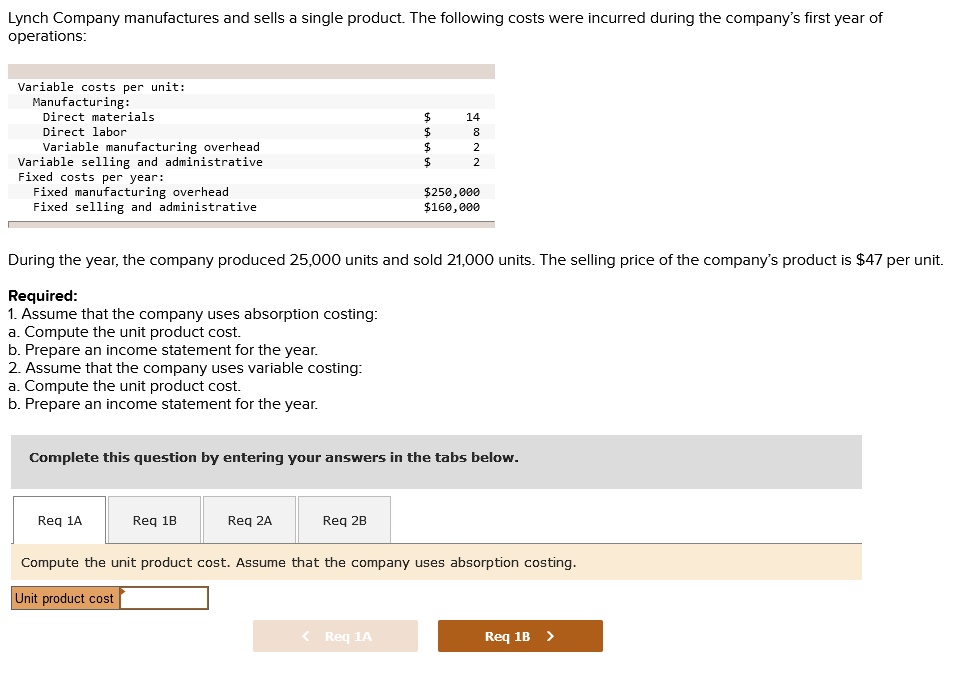
Task: Select the Variable manufacturing overhead value
Action: (x=474, y=146)
